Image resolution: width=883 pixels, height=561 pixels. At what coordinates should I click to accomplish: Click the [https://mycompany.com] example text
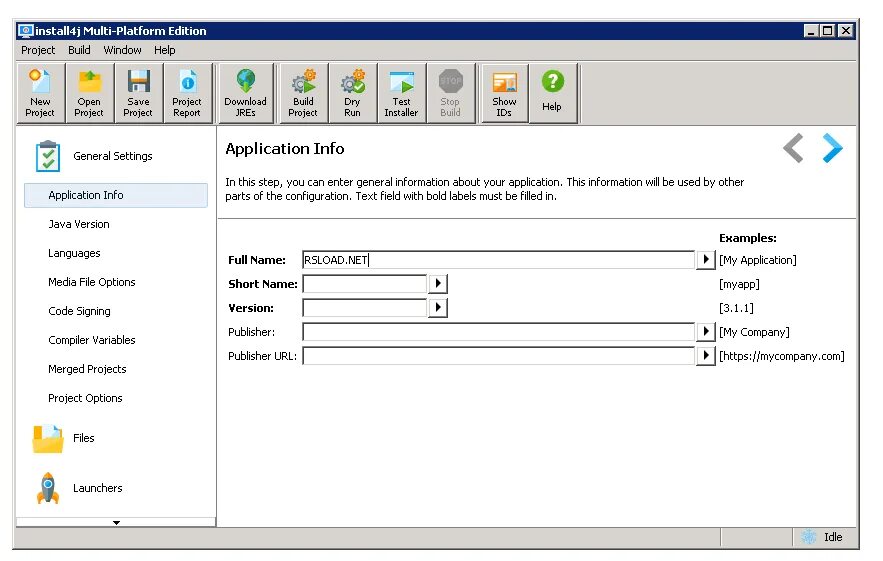[x=782, y=356]
